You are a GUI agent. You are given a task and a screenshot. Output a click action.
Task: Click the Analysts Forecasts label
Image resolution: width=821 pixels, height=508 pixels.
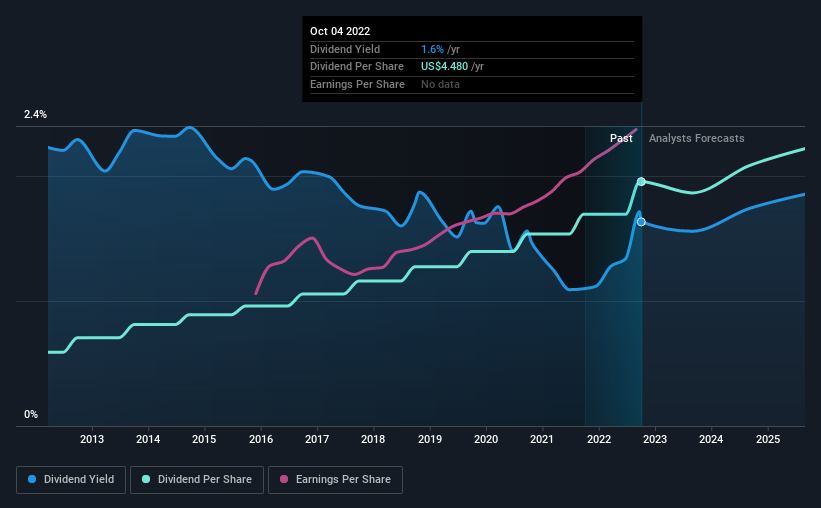pyautogui.click(x=696, y=138)
